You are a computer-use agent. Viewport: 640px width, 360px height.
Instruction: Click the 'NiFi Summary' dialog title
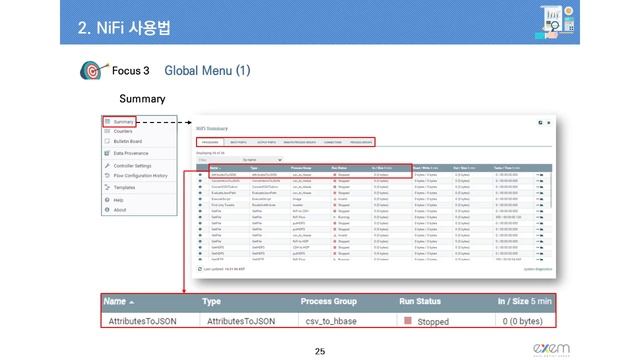(x=212, y=129)
